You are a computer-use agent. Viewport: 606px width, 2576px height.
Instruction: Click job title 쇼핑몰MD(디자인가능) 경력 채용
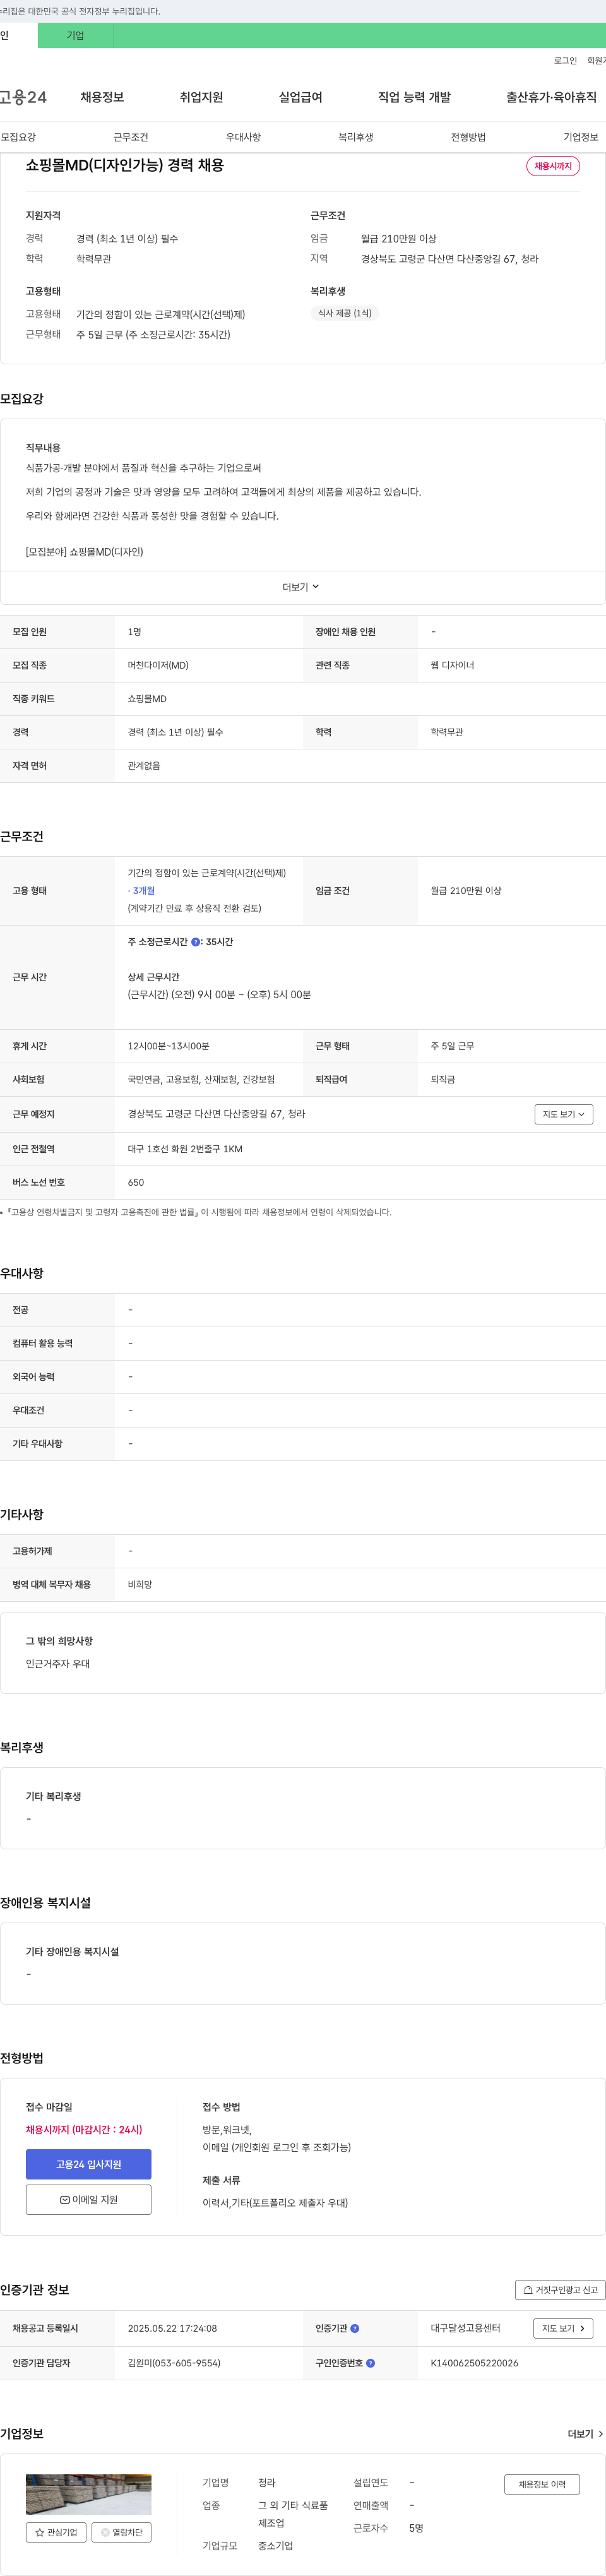pyautogui.click(x=125, y=165)
